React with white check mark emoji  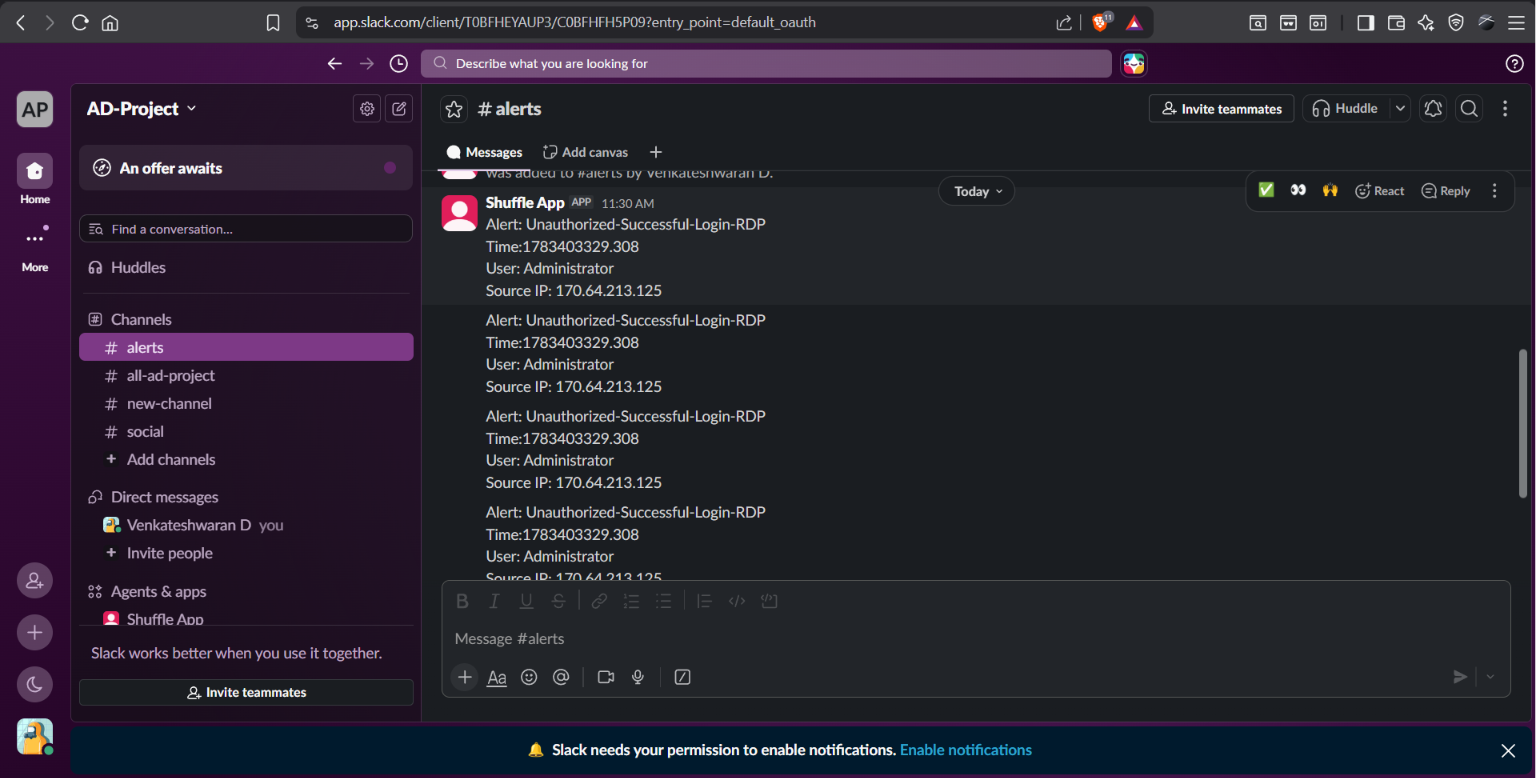(x=1266, y=190)
